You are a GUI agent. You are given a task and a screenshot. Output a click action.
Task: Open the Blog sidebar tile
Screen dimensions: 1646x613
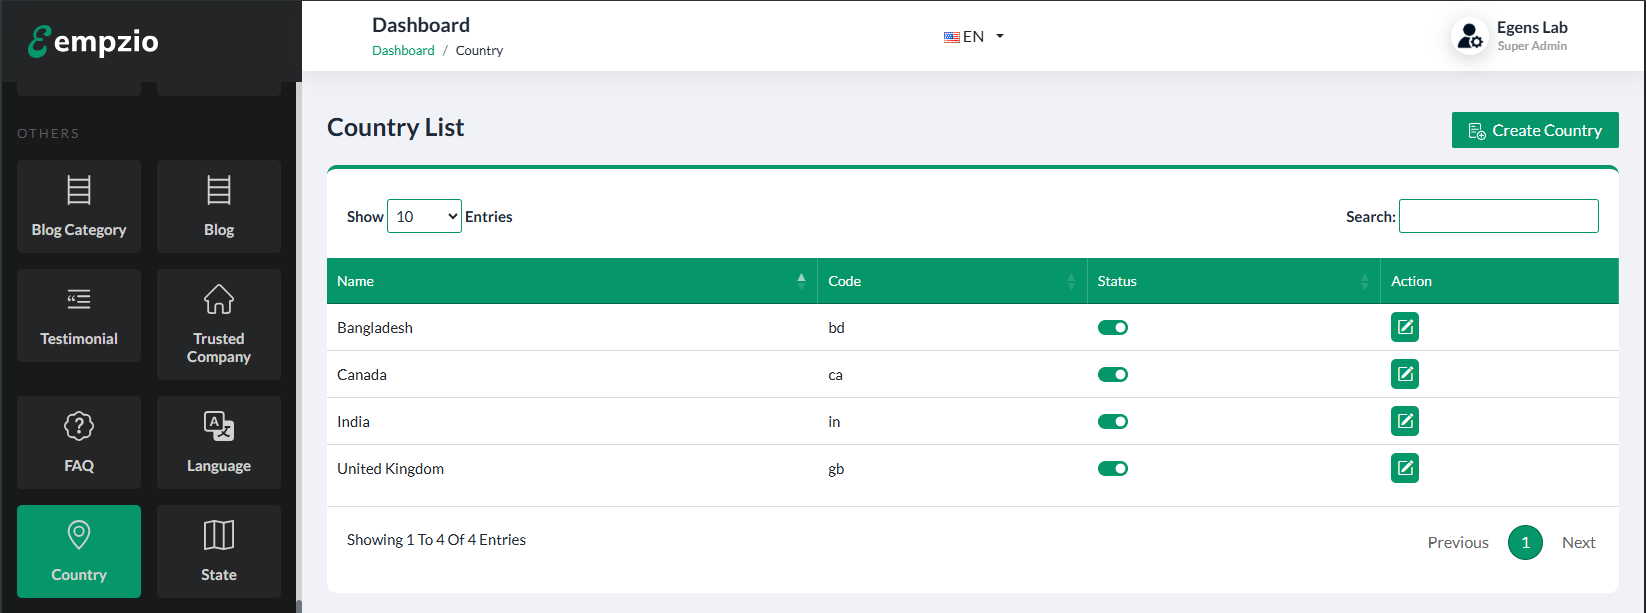pyautogui.click(x=219, y=206)
